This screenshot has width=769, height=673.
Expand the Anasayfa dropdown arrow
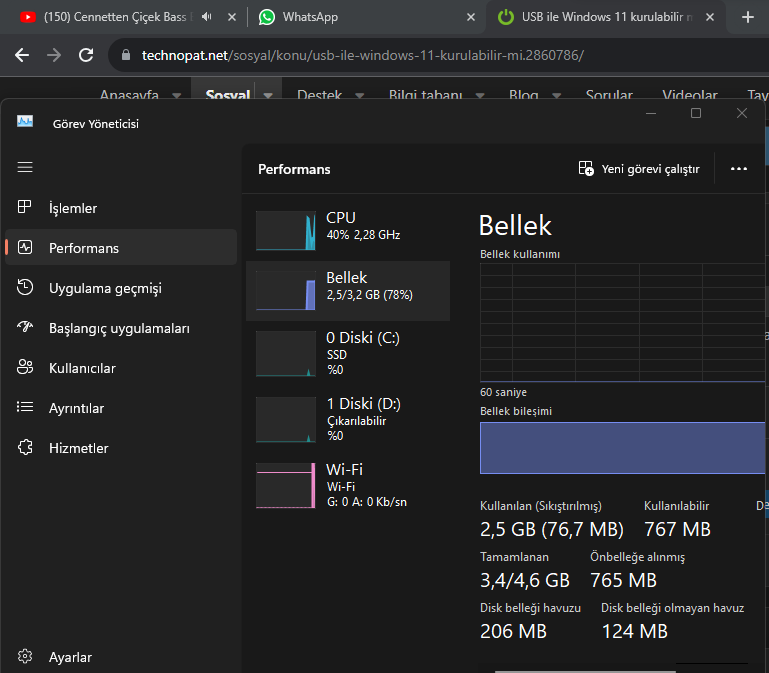[x=176, y=95]
